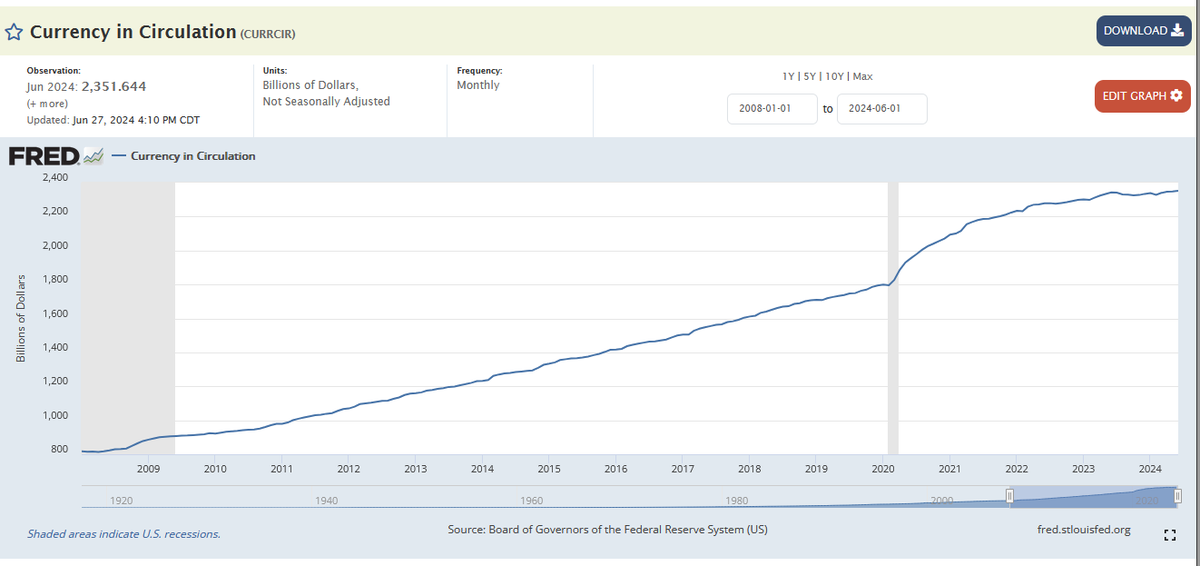Viewport: 1200px width, 566px height.
Task: Select the Max date range
Action: coord(863,77)
